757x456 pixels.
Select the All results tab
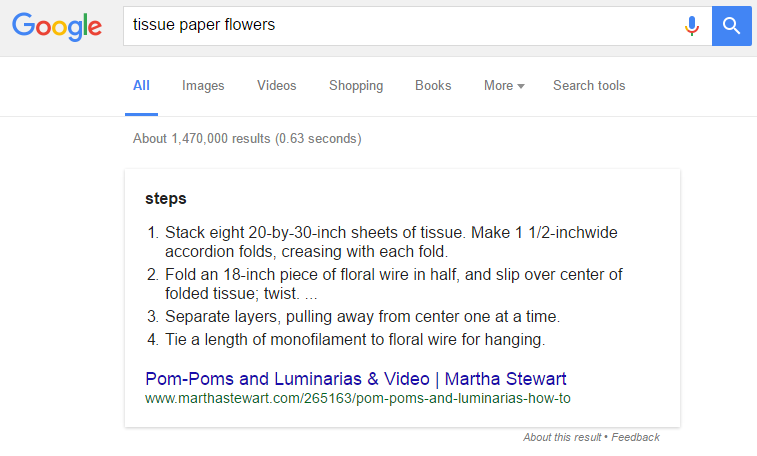[141, 86]
